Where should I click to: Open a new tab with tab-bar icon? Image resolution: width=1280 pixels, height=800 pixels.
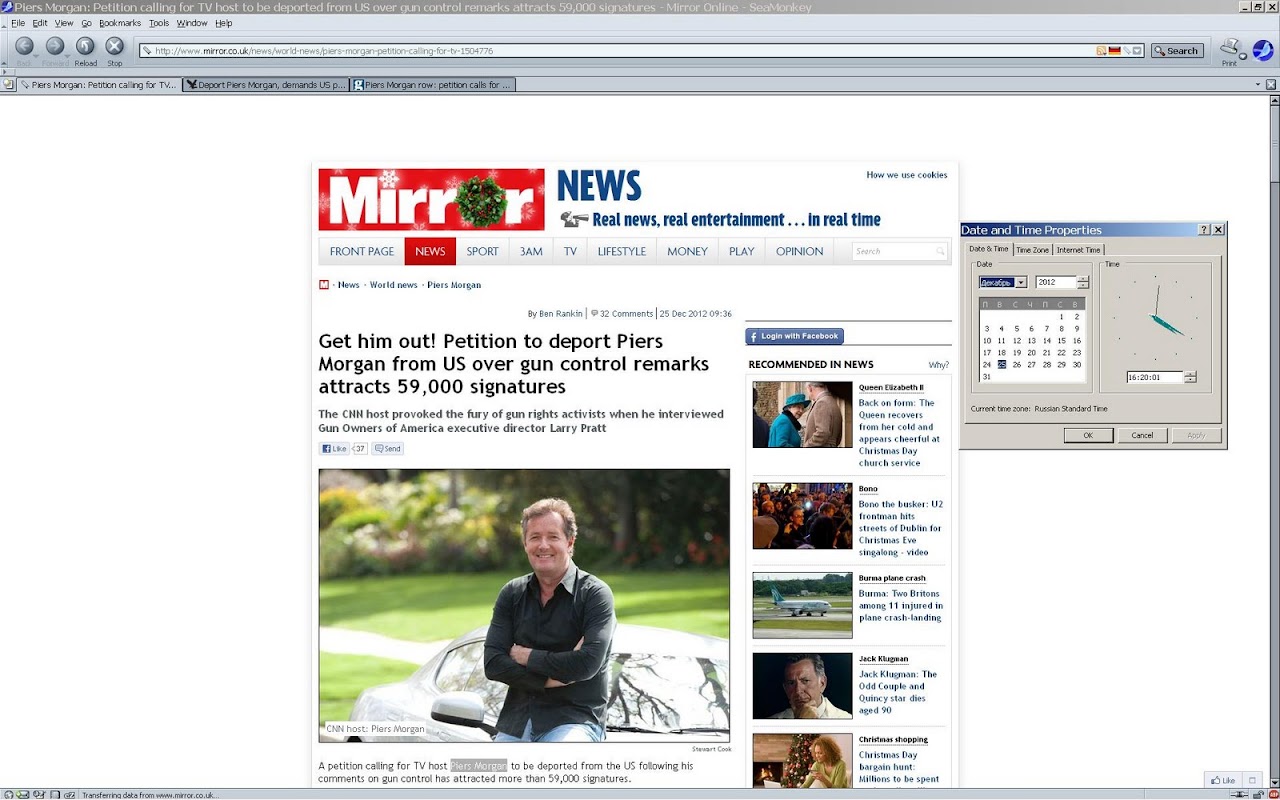click(8, 85)
